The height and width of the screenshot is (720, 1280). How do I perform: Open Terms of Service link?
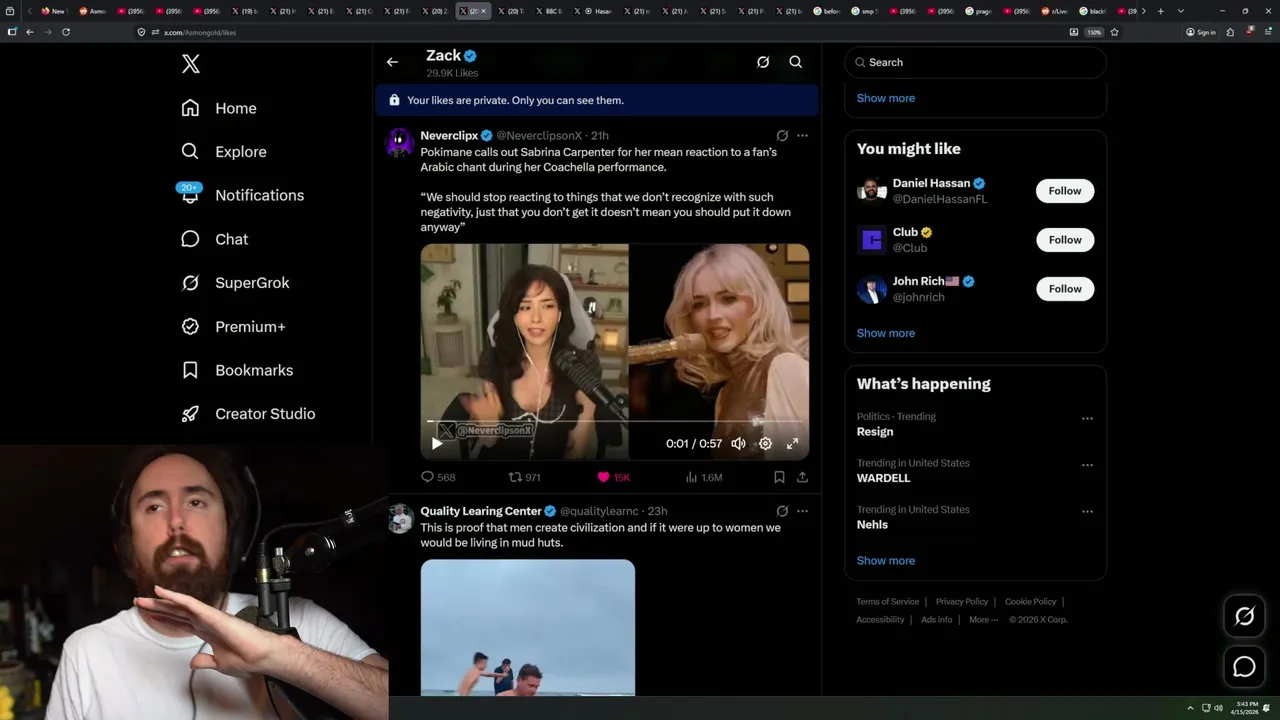(887, 602)
